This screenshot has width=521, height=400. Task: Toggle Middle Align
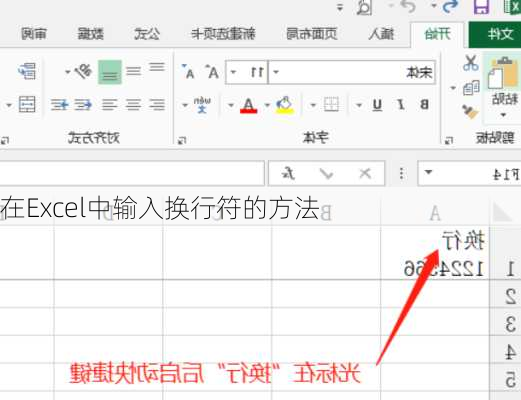134,71
